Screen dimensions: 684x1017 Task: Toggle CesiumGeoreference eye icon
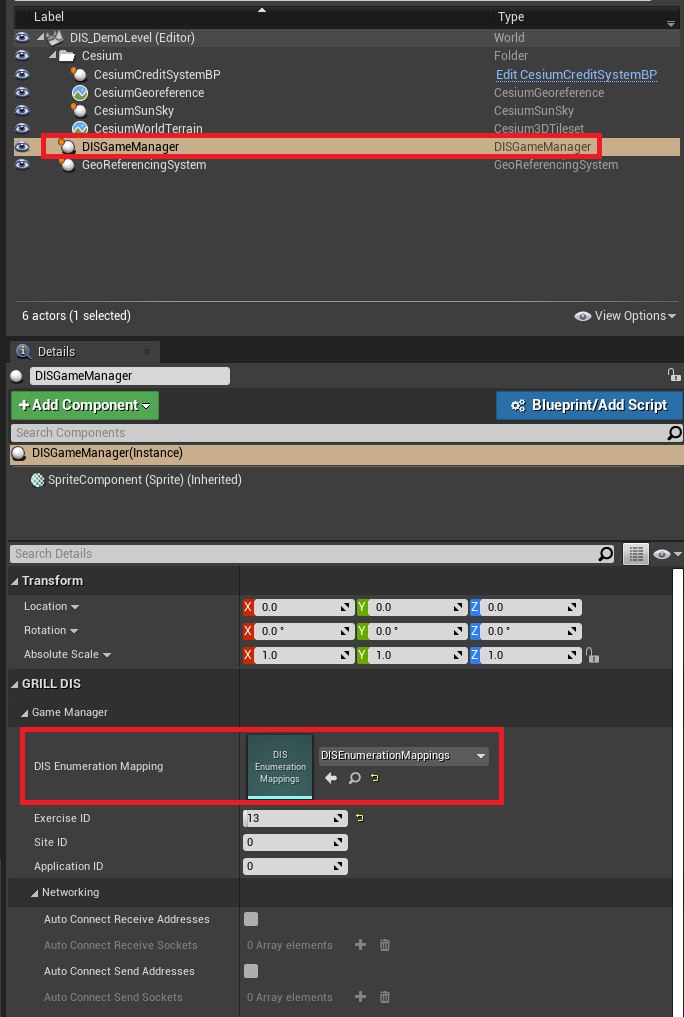(x=22, y=92)
